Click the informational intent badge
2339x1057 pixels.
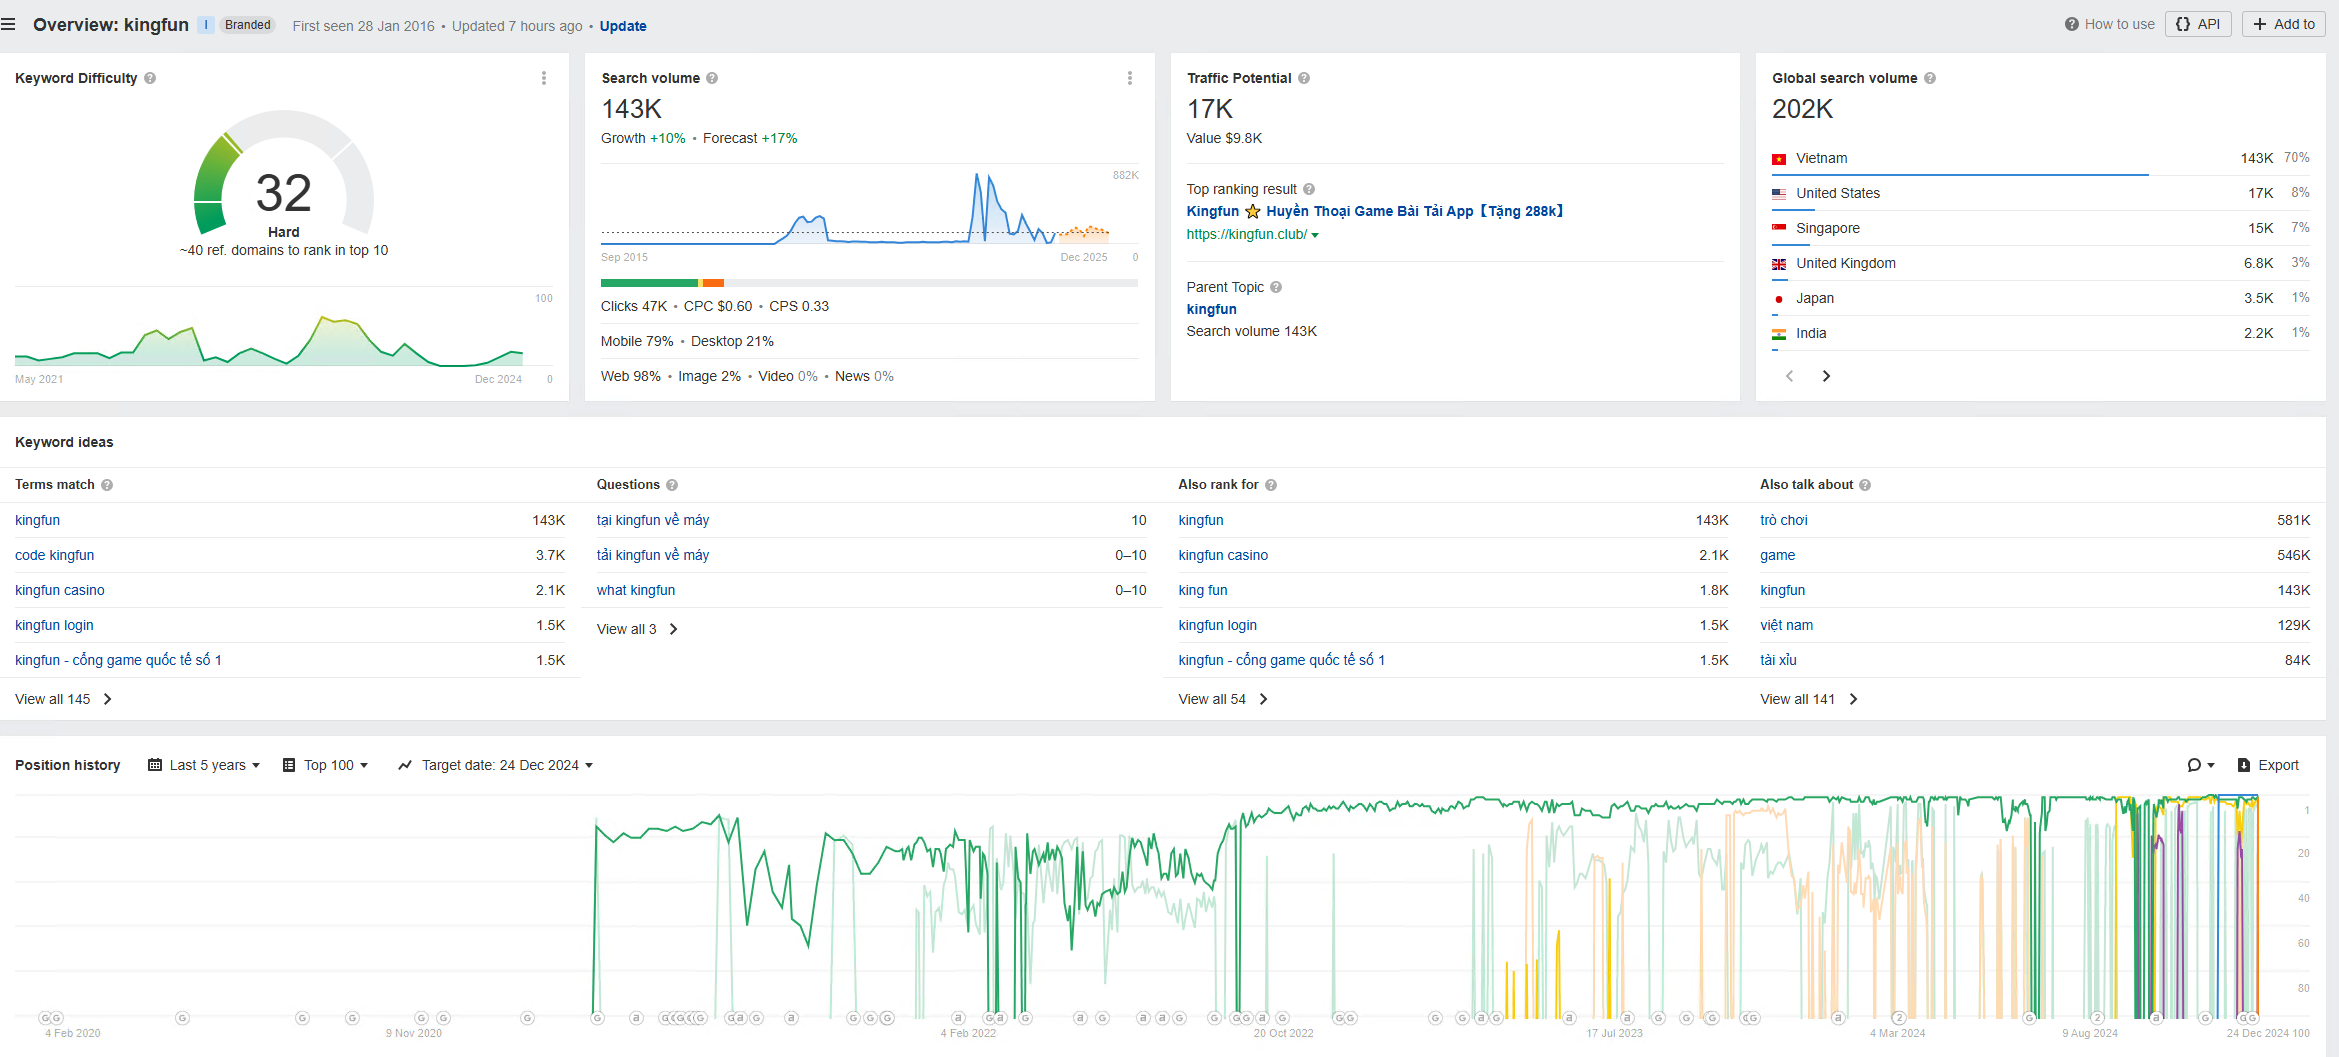(206, 25)
